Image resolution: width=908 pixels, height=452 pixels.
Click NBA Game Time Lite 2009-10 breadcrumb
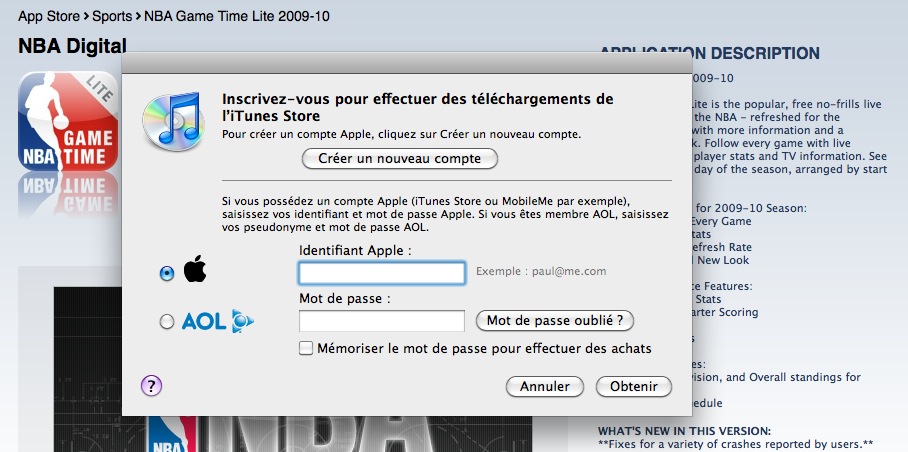coord(237,16)
